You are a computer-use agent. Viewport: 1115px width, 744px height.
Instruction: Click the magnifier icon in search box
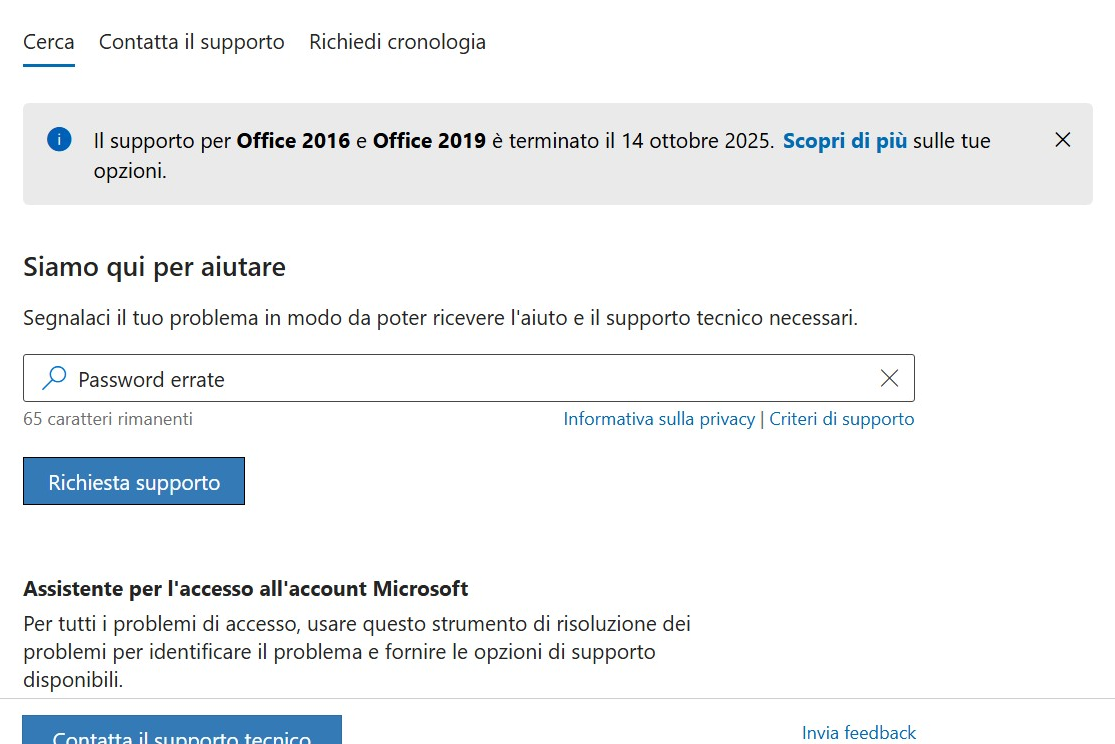55,378
